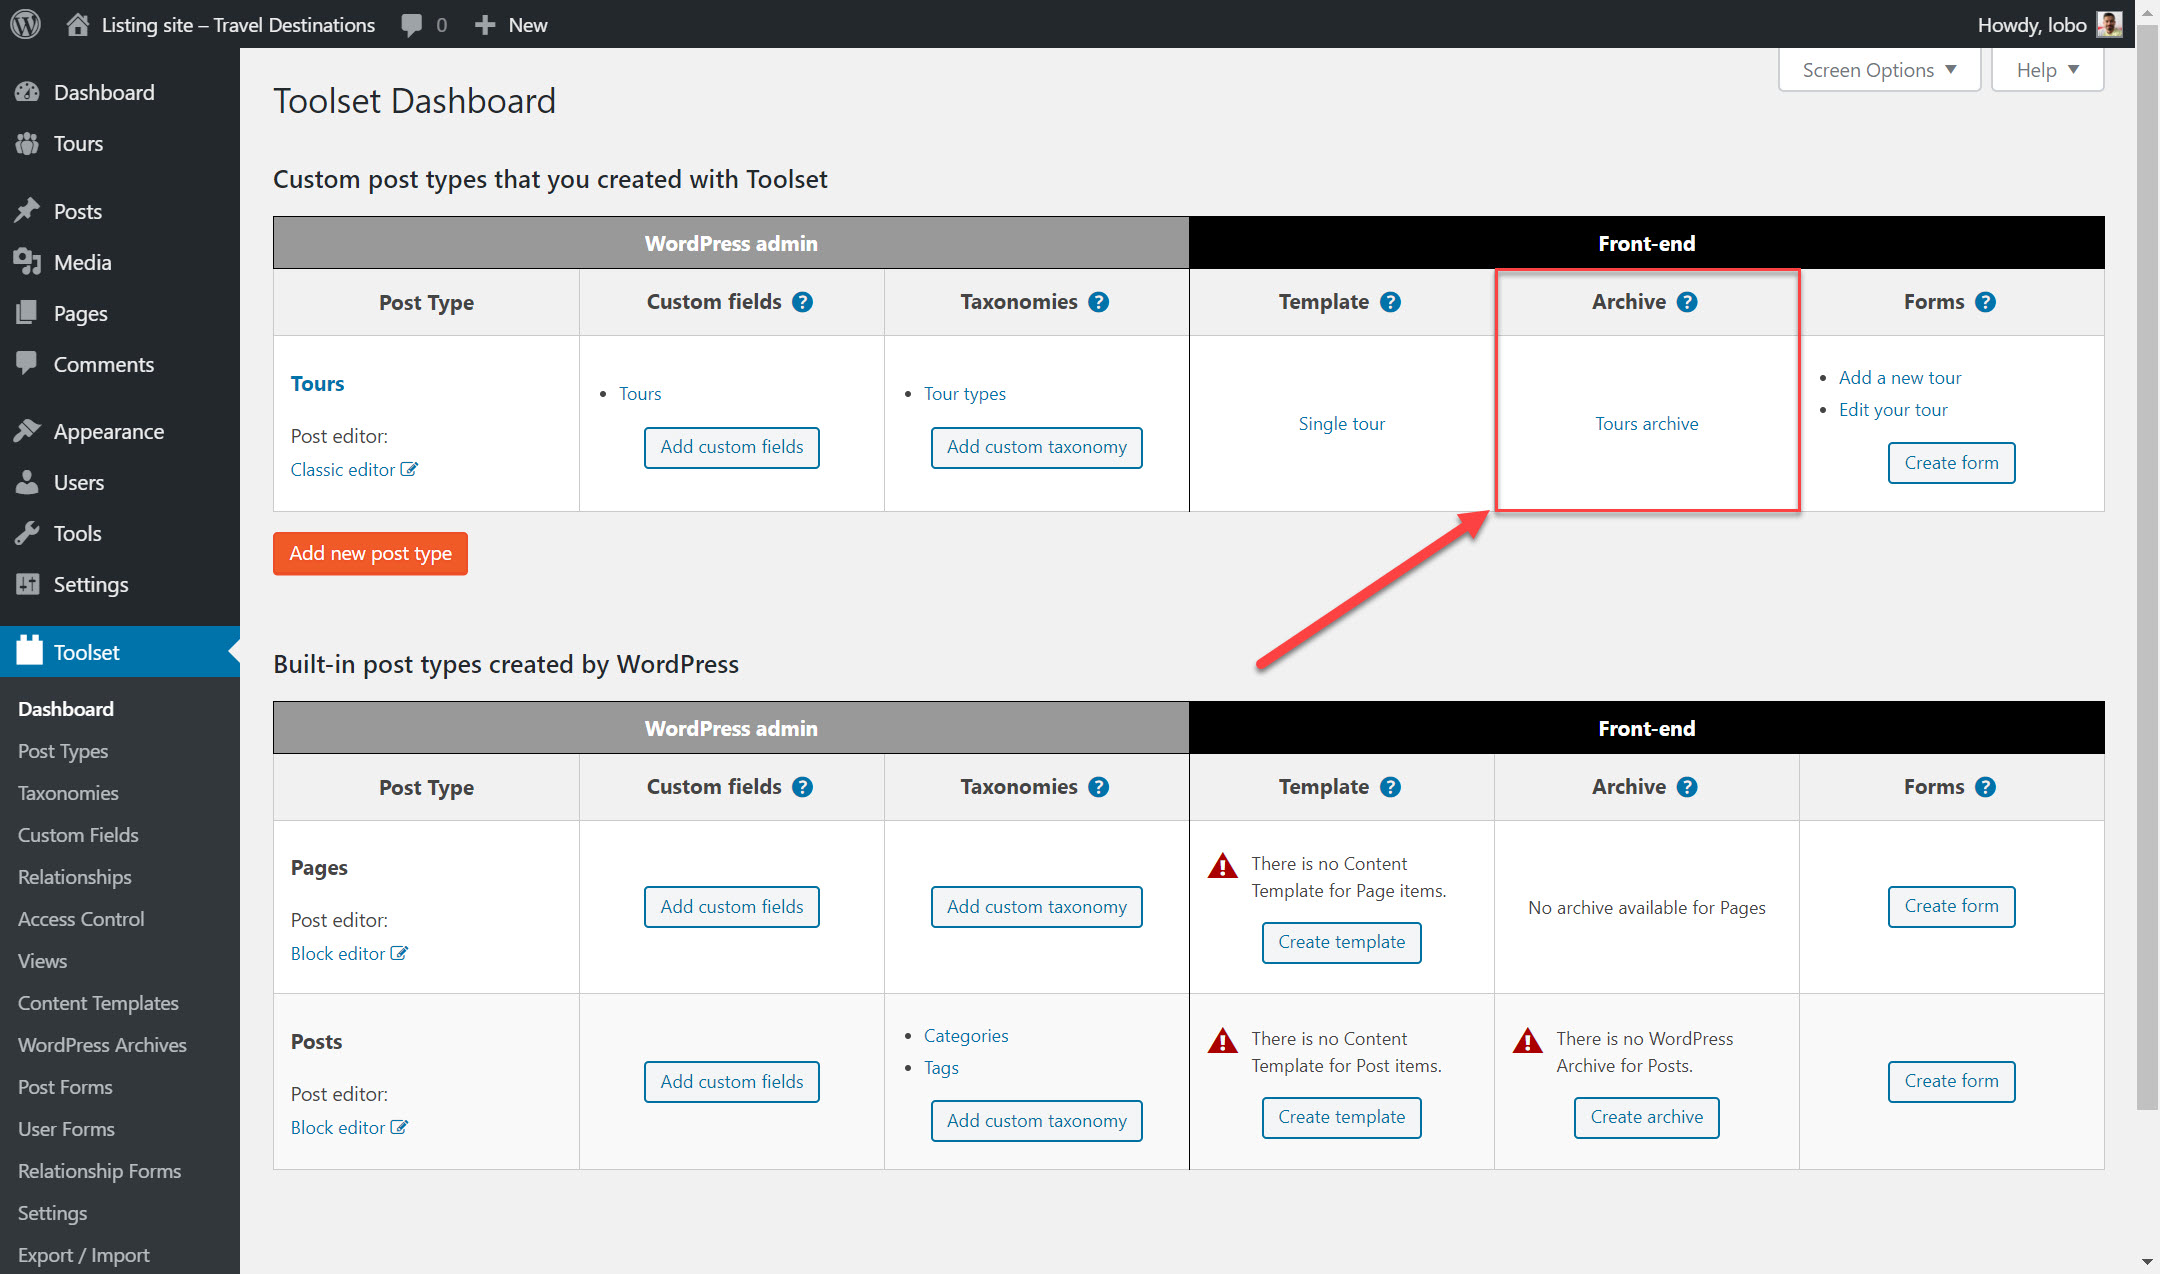The width and height of the screenshot is (2160, 1274).
Task: Open Post Types submenu item
Action: coord(63,751)
